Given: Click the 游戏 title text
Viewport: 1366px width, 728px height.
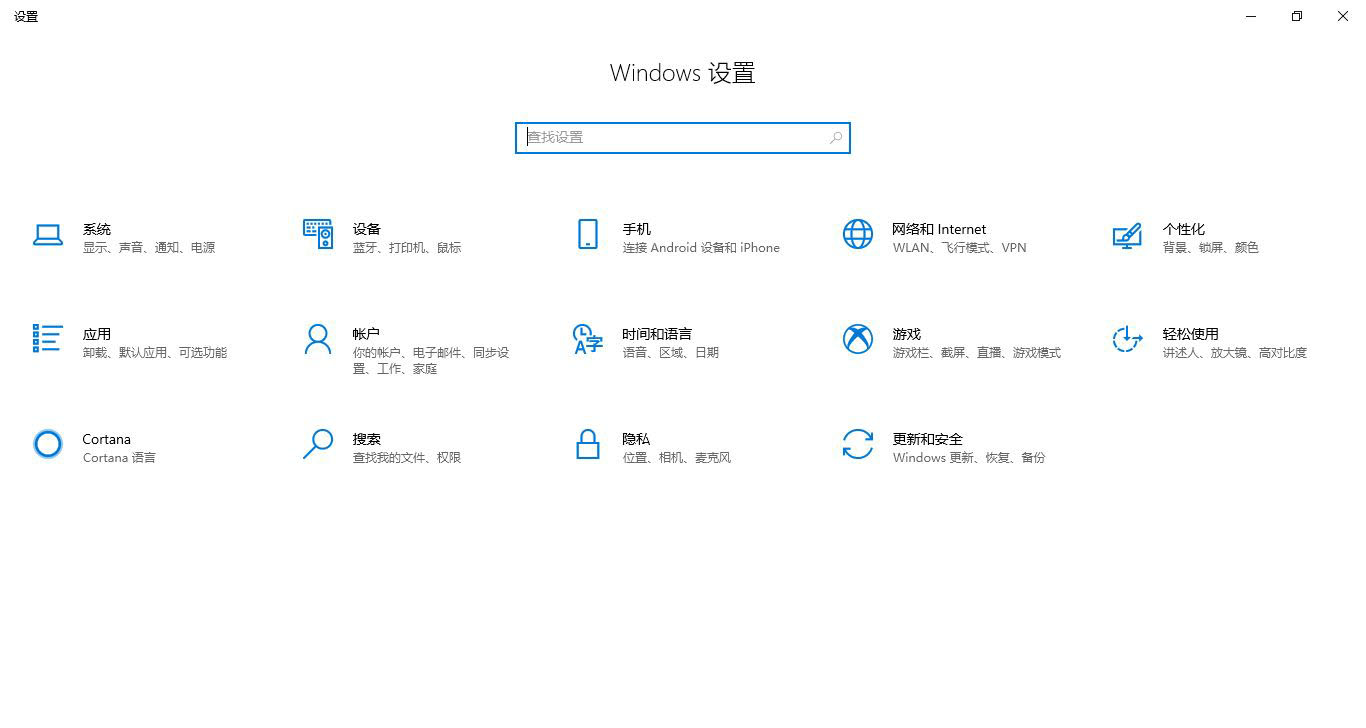Looking at the screenshot, I should [x=907, y=334].
